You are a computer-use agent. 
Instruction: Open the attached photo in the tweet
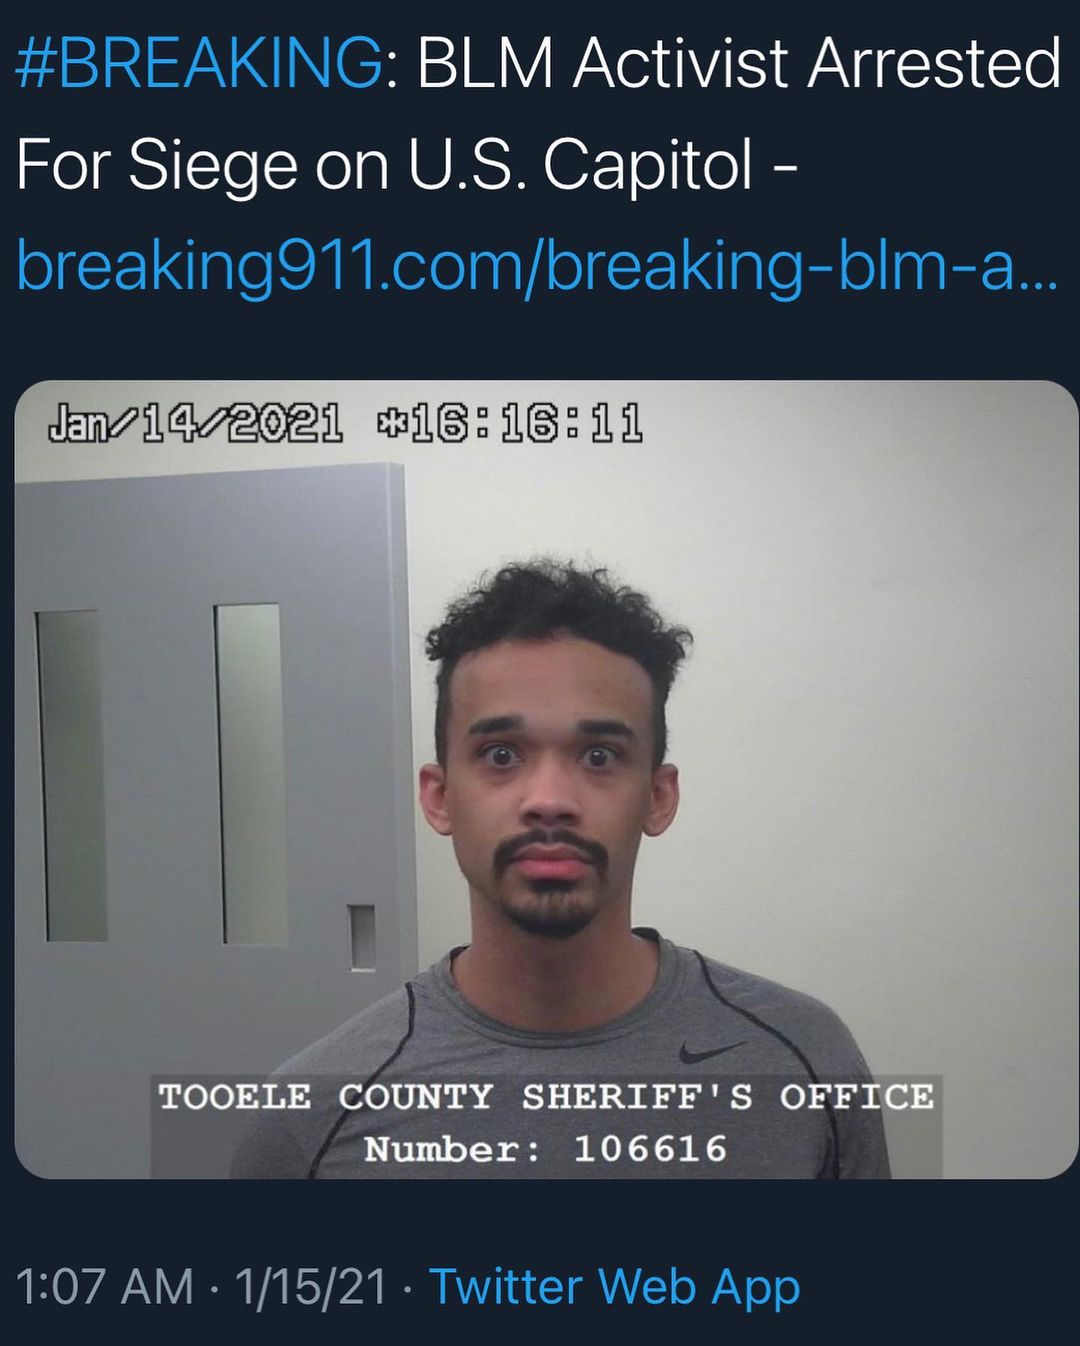pyautogui.click(x=546, y=779)
